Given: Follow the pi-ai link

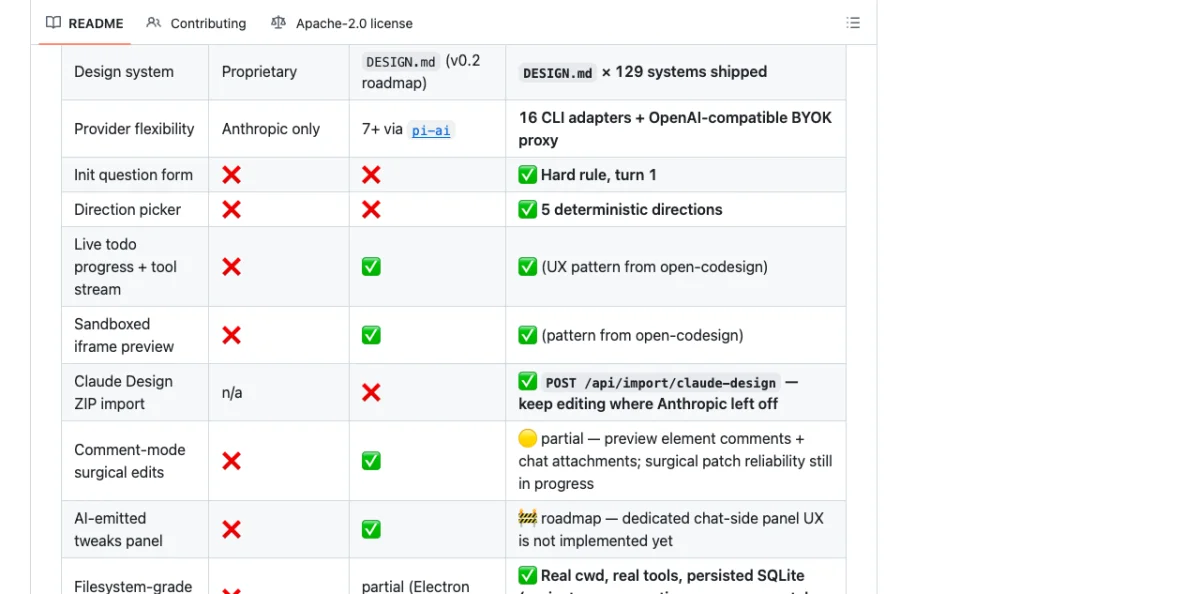Looking at the screenshot, I should click(431, 130).
